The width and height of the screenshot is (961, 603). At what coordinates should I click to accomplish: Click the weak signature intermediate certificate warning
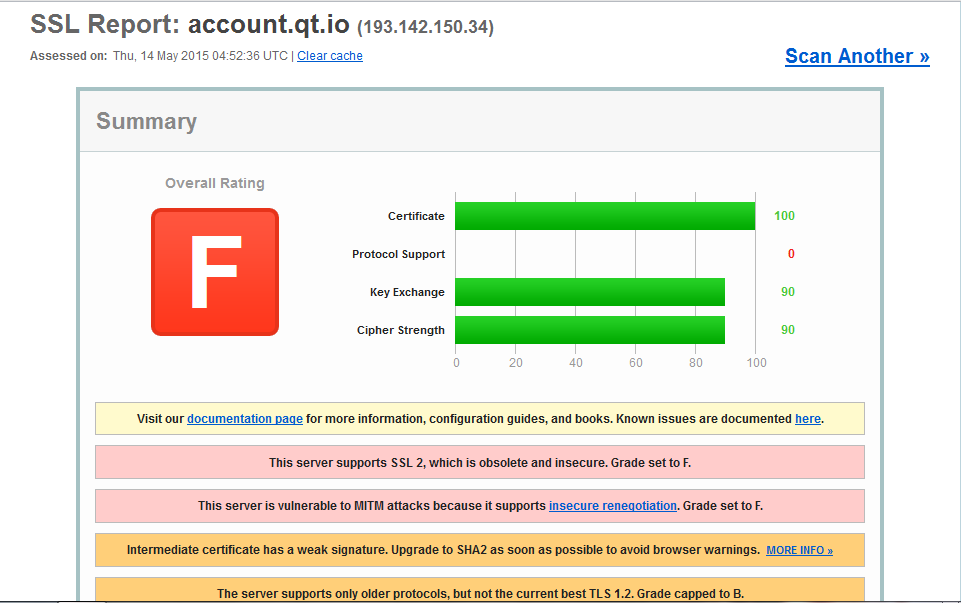click(480, 550)
